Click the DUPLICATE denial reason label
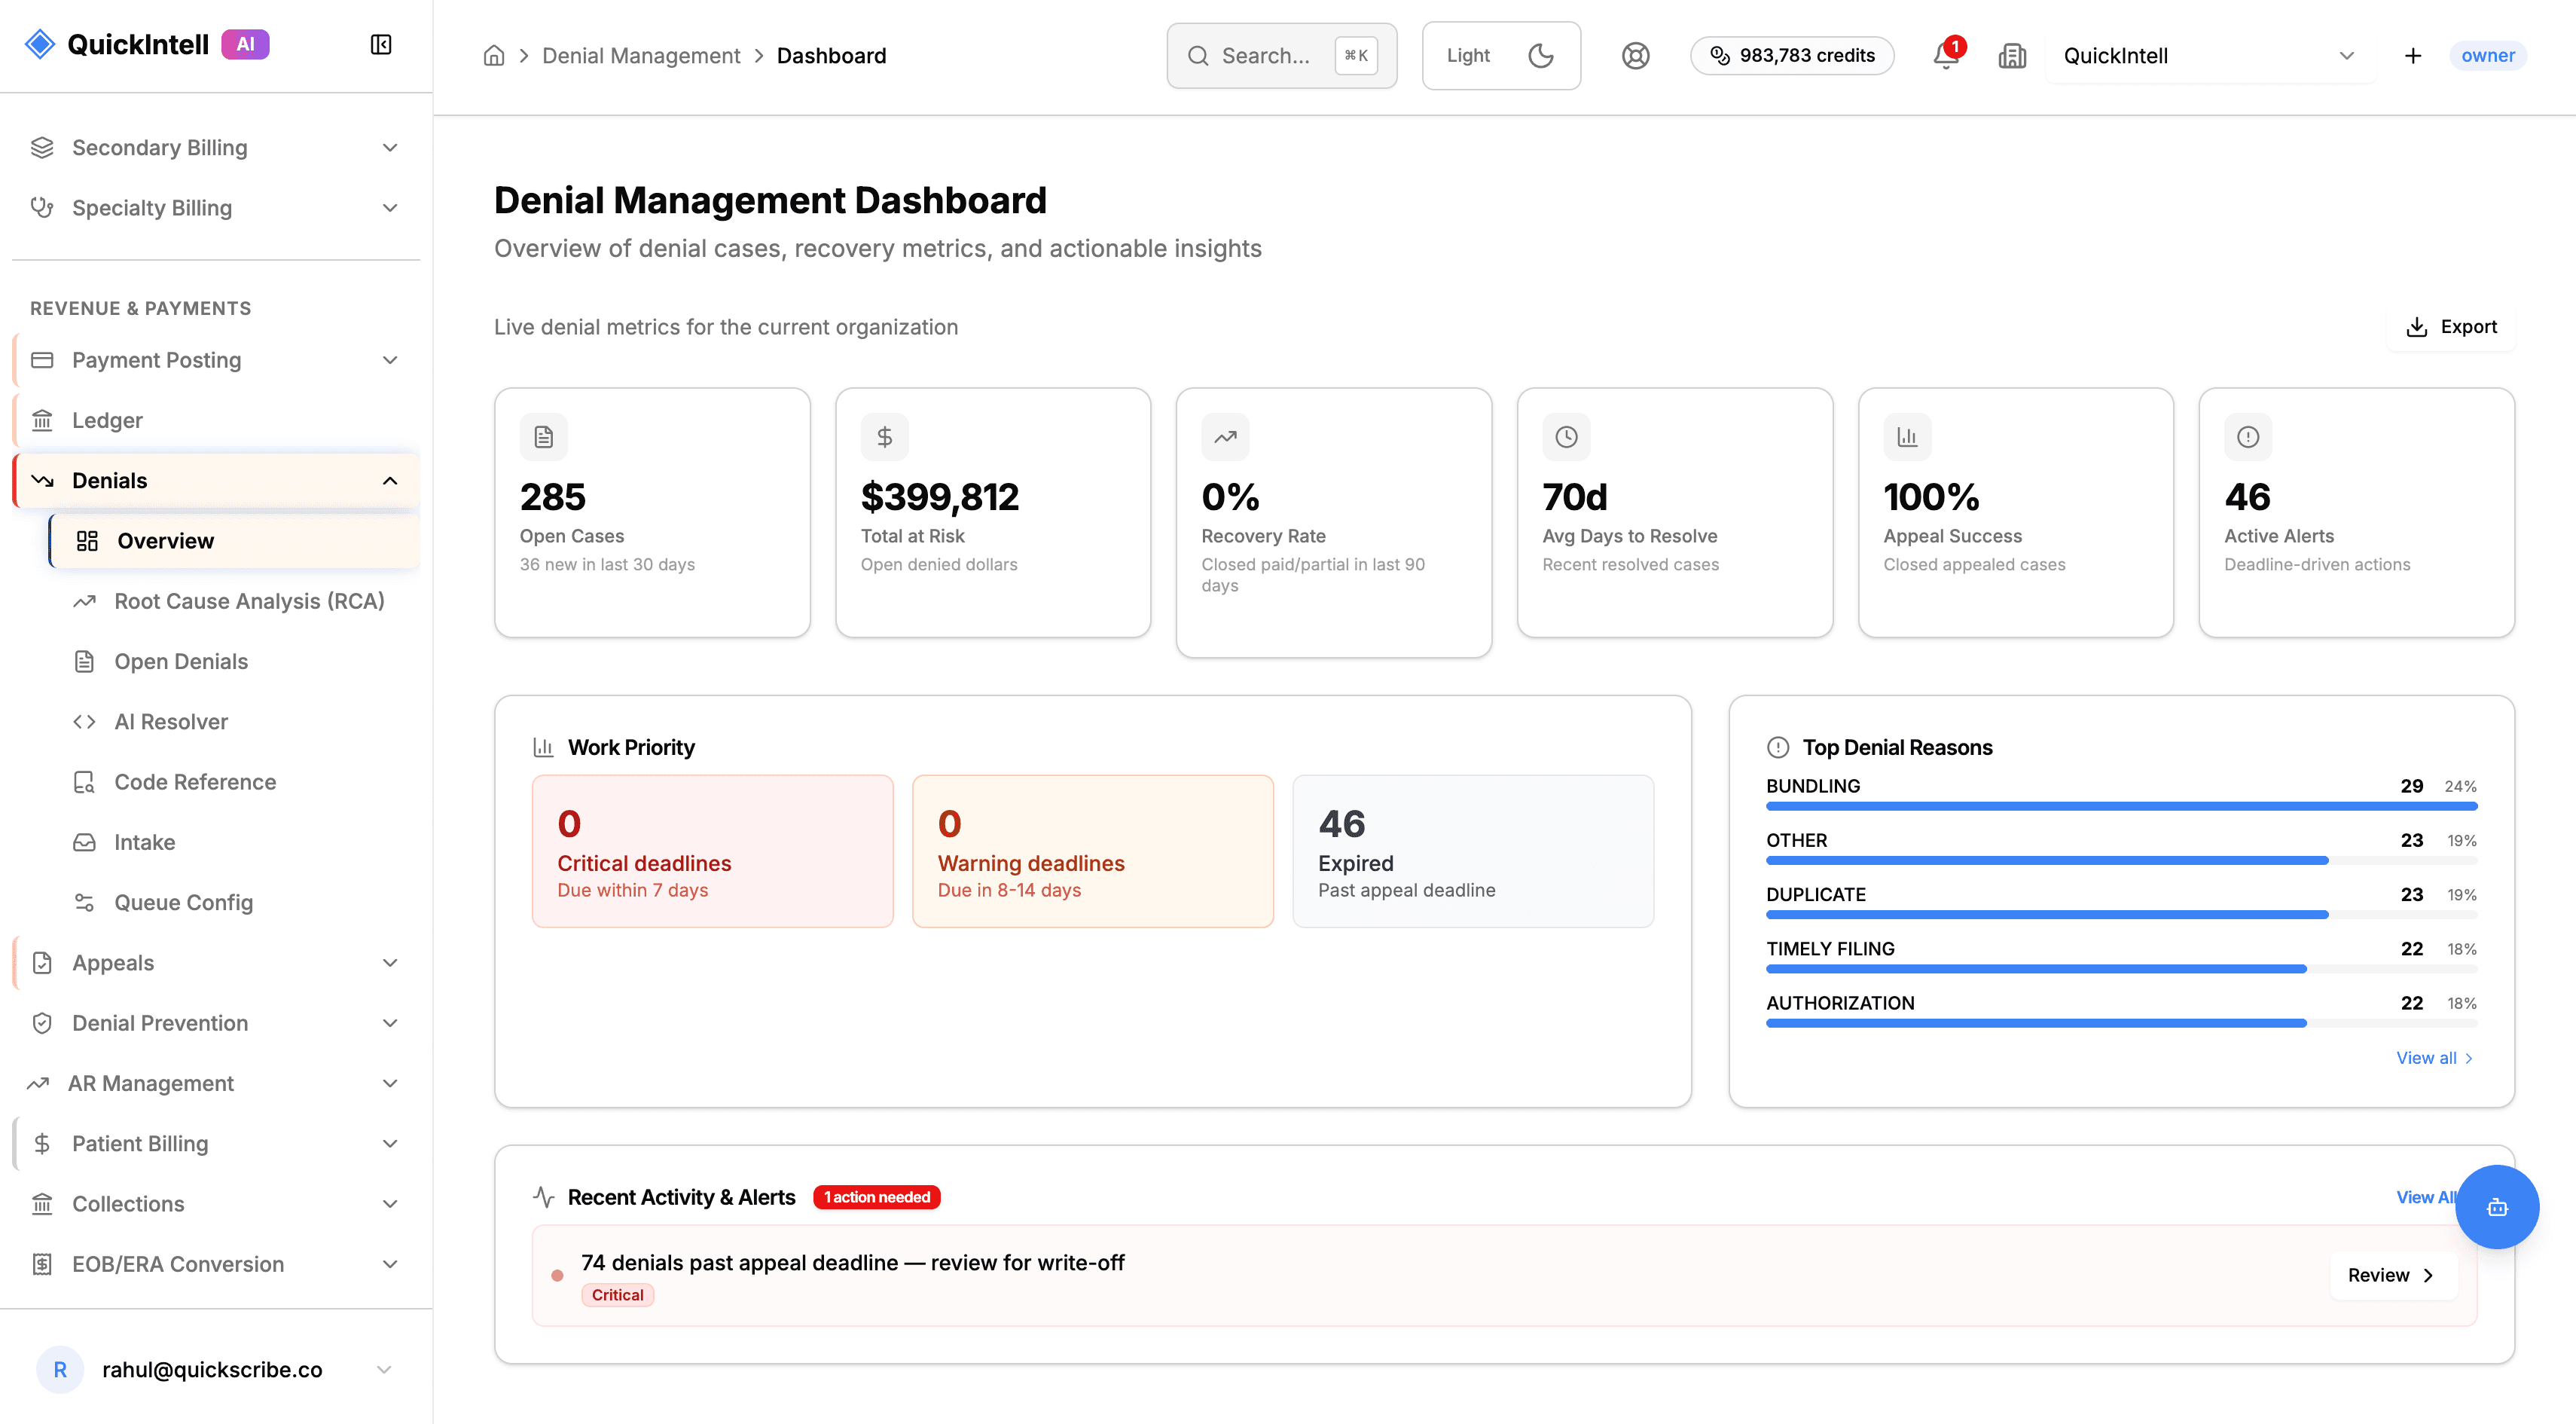 coord(1816,894)
